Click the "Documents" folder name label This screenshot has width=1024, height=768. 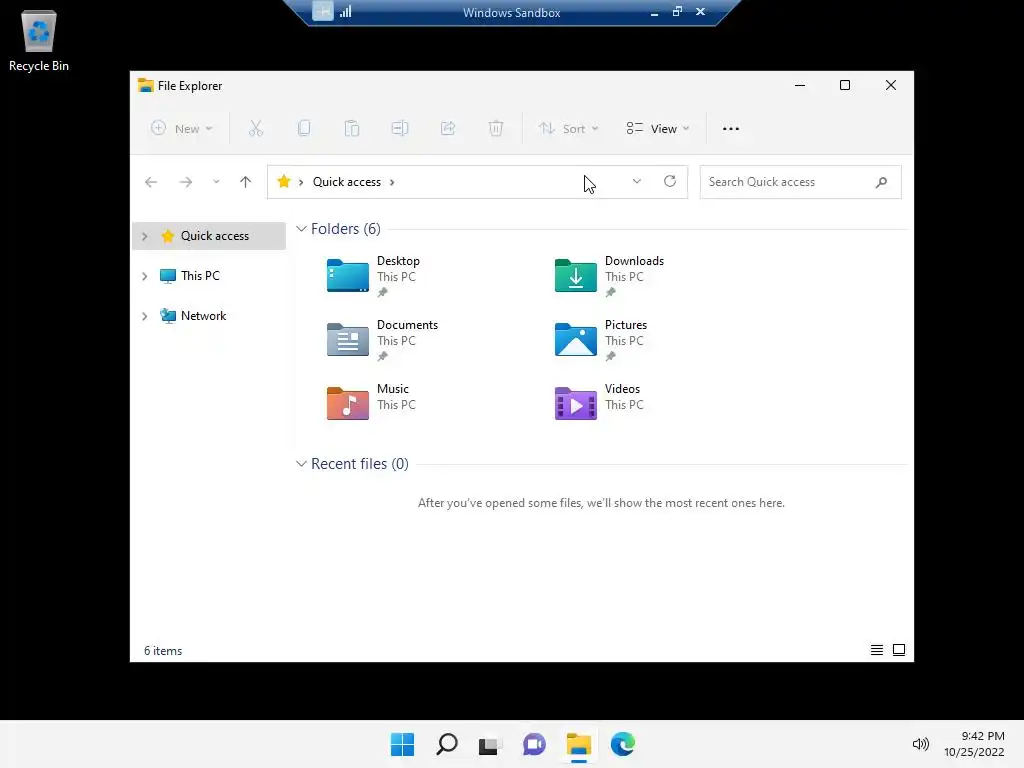[408, 325]
